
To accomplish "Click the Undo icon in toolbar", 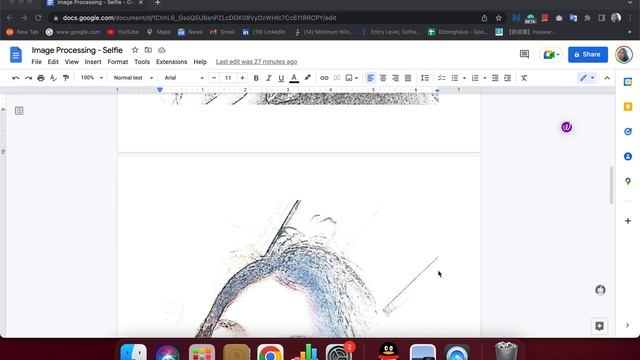I will (x=16, y=78).
